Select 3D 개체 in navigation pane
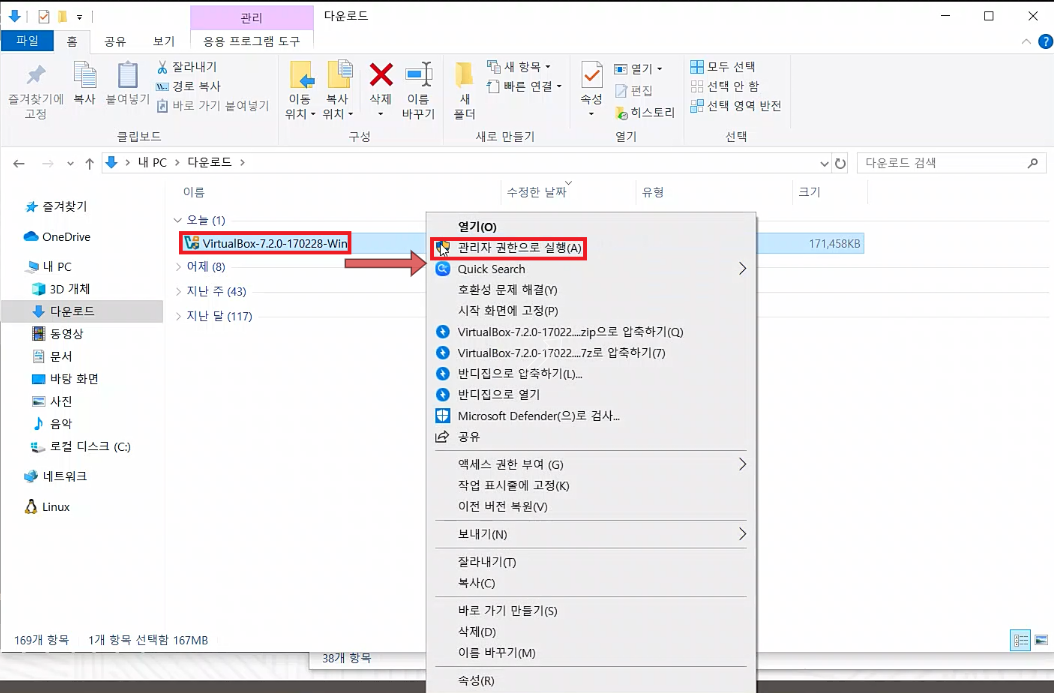The width and height of the screenshot is (1054, 693). point(70,288)
